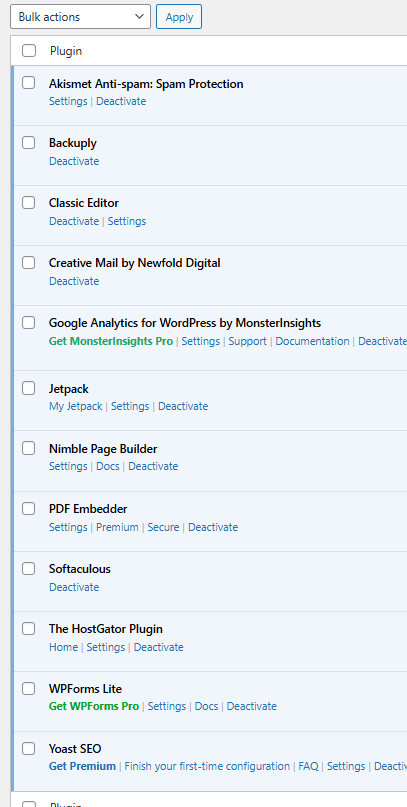Deactivate the Backuply plugin
Image resolution: width=407 pixels, height=807 pixels.
click(x=74, y=161)
